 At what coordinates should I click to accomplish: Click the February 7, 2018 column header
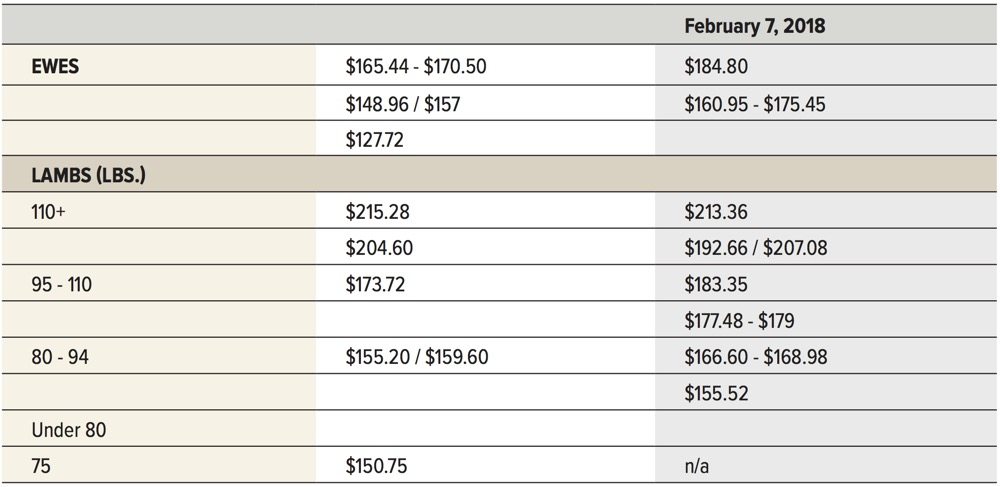coord(754,26)
